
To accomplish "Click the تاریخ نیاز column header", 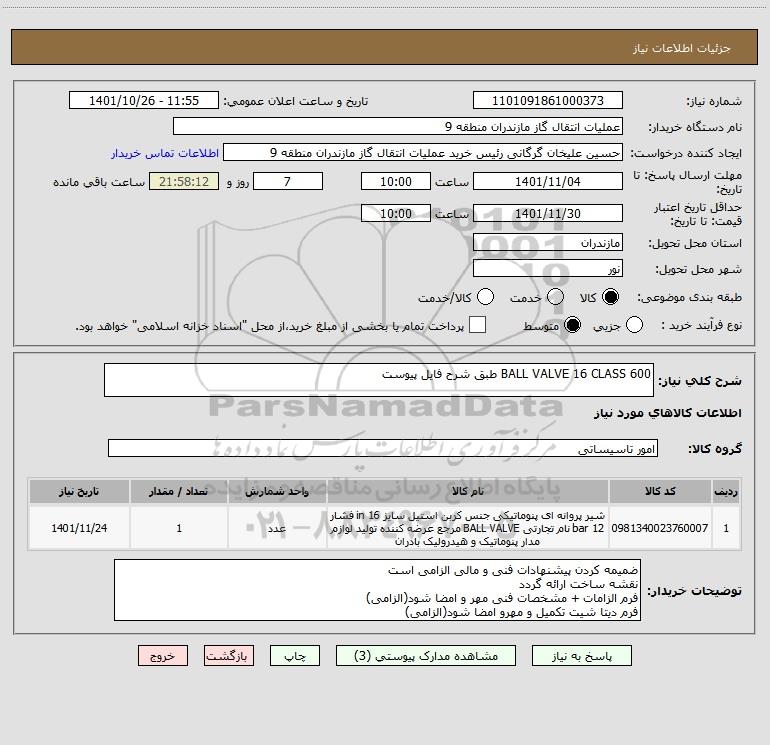I will [79, 491].
